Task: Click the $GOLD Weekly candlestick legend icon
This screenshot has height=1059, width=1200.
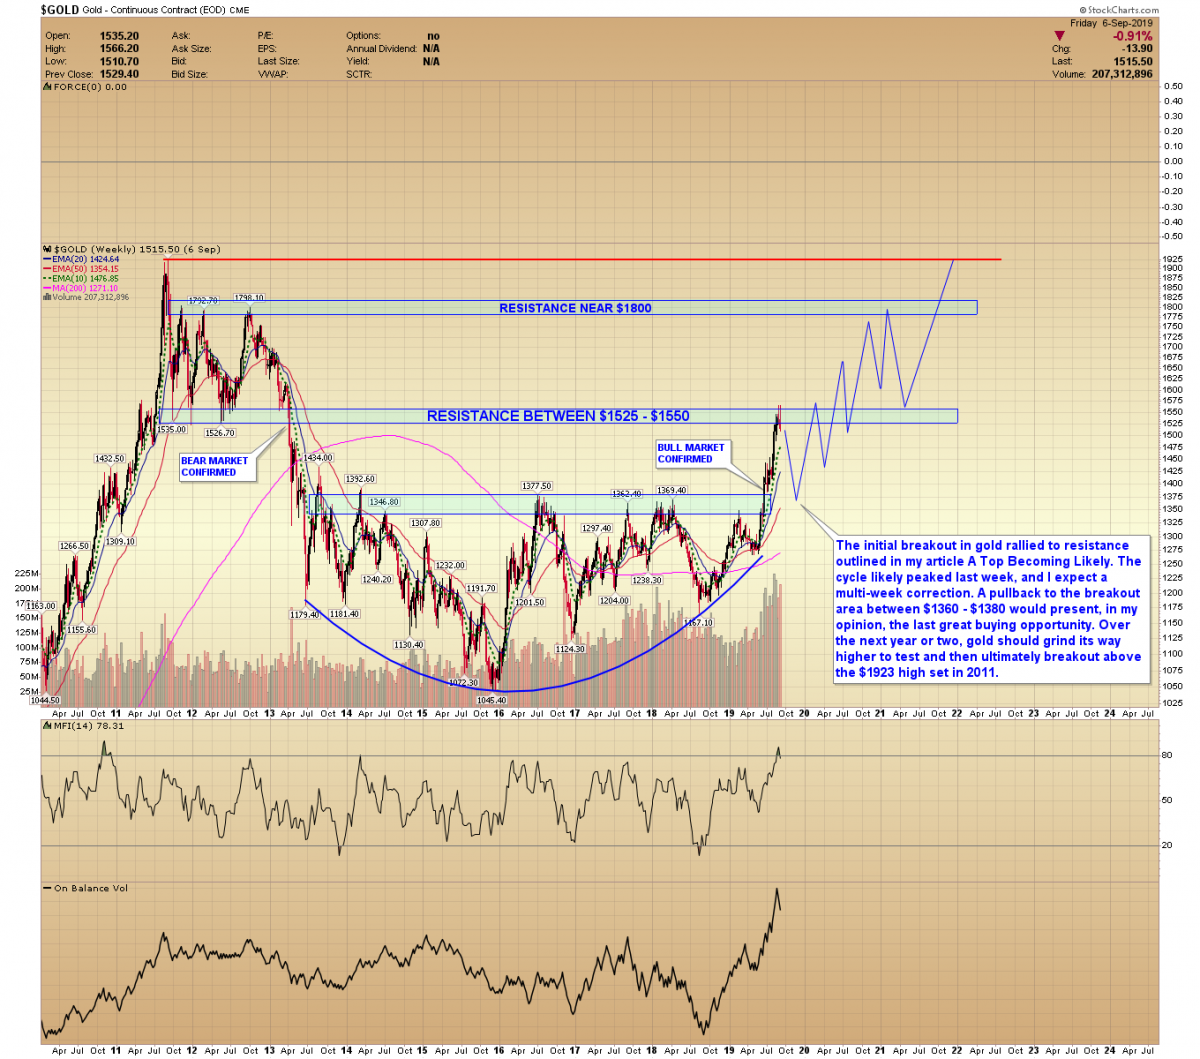Action: (47, 249)
